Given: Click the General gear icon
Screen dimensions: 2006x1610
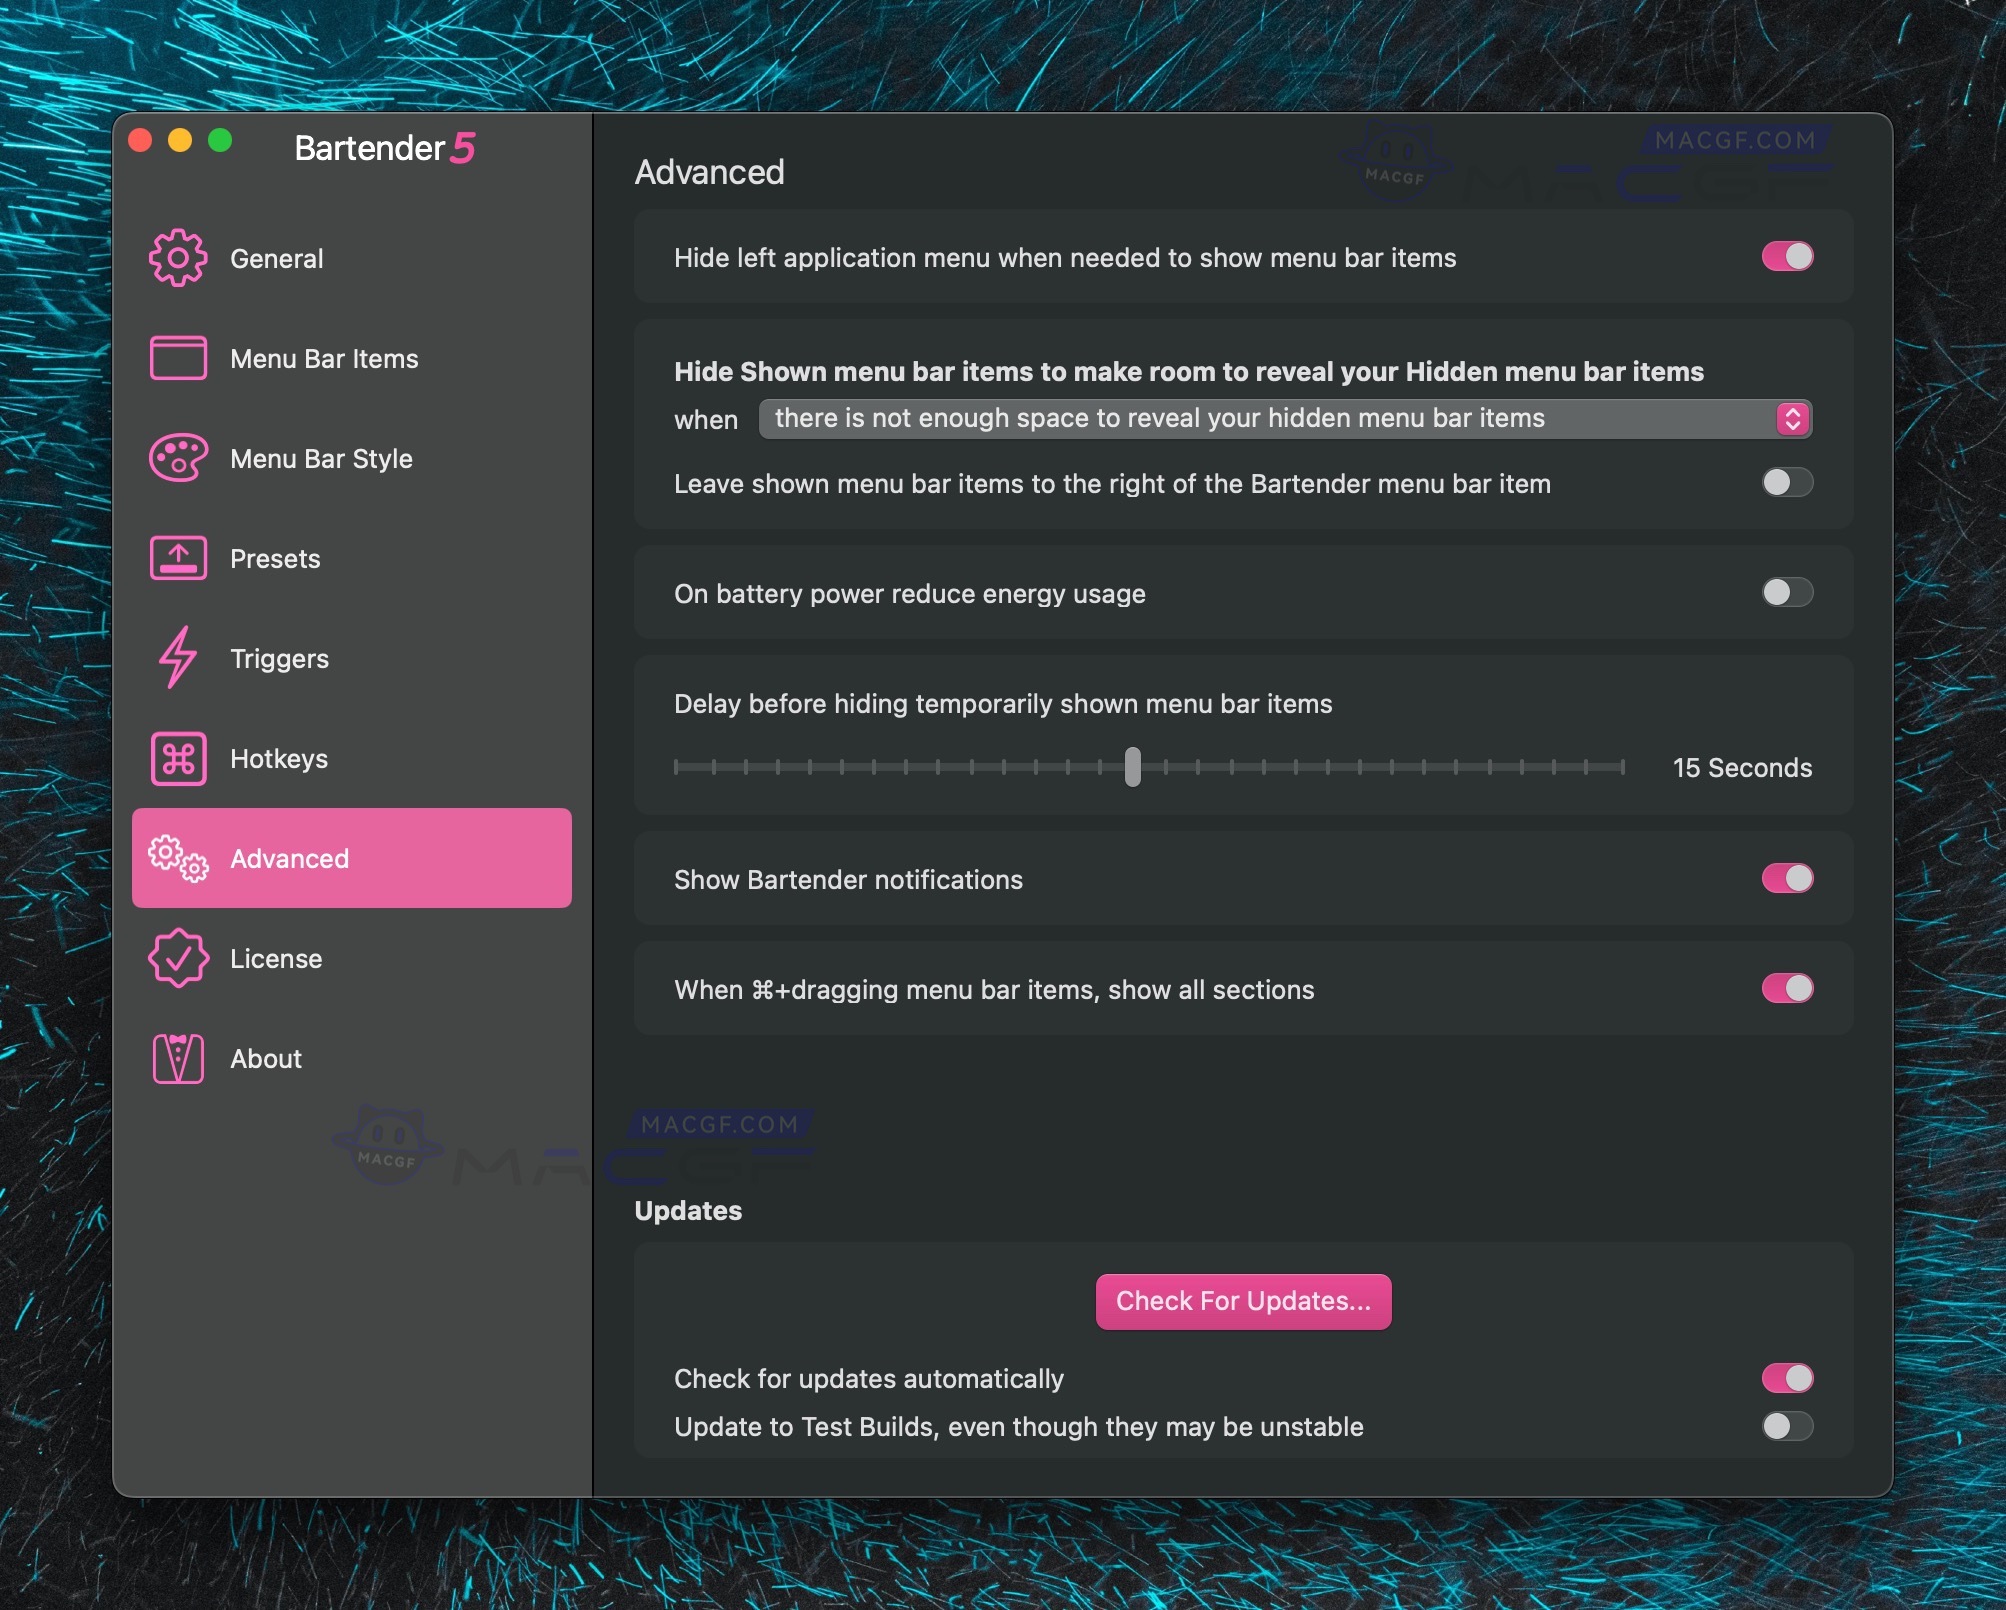Looking at the screenshot, I should click(x=178, y=258).
